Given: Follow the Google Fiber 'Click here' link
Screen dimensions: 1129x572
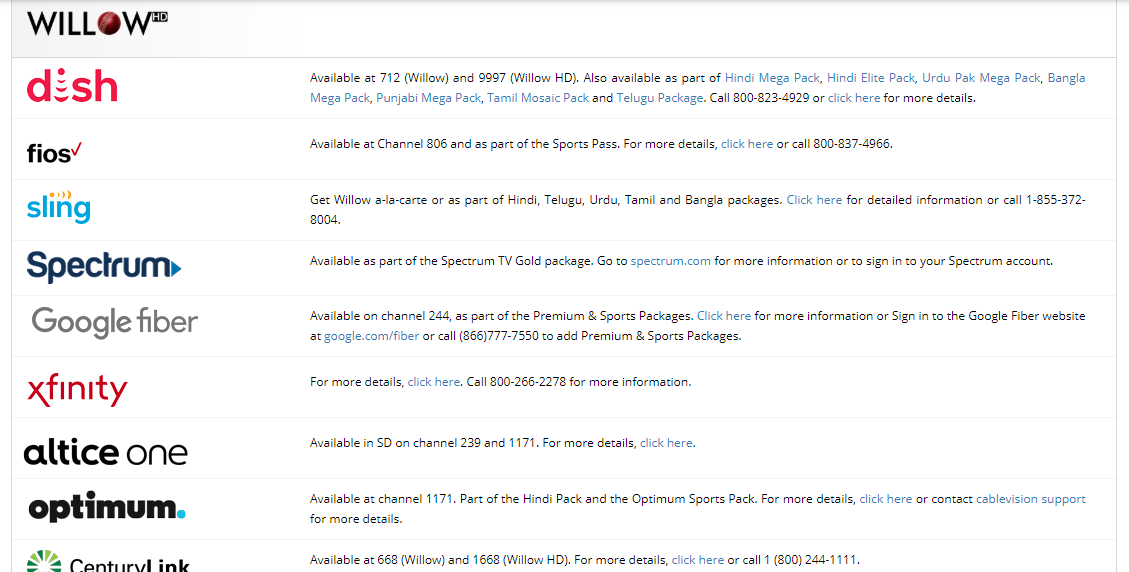Looking at the screenshot, I should click(724, 316).
